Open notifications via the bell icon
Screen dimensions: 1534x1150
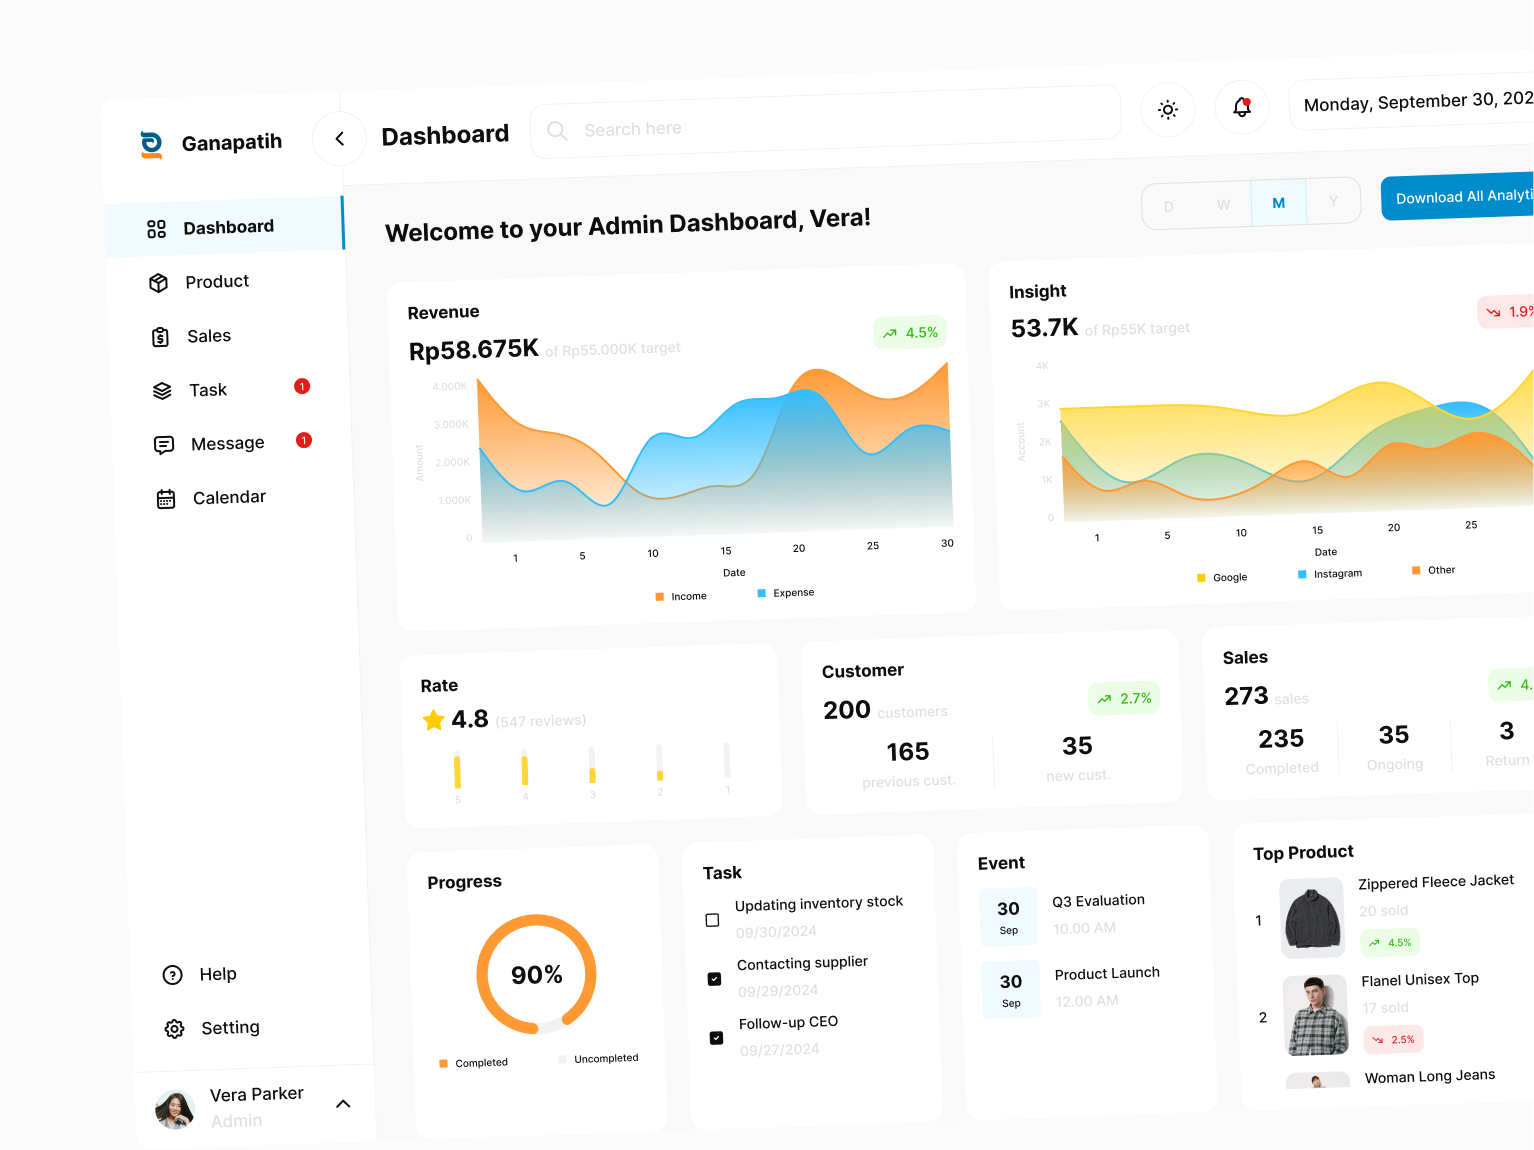click(x=1241, y=108)
